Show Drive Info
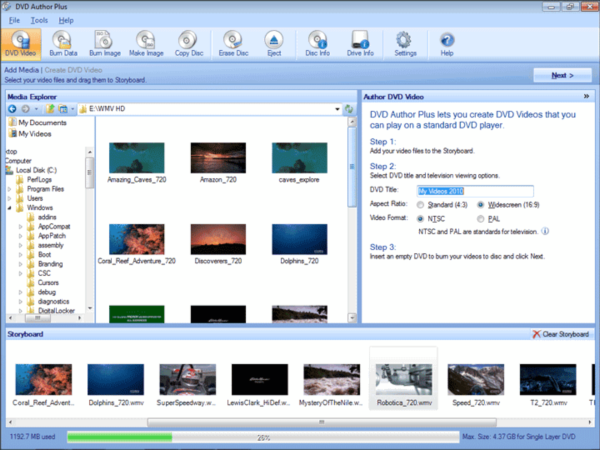 [360, 44]
